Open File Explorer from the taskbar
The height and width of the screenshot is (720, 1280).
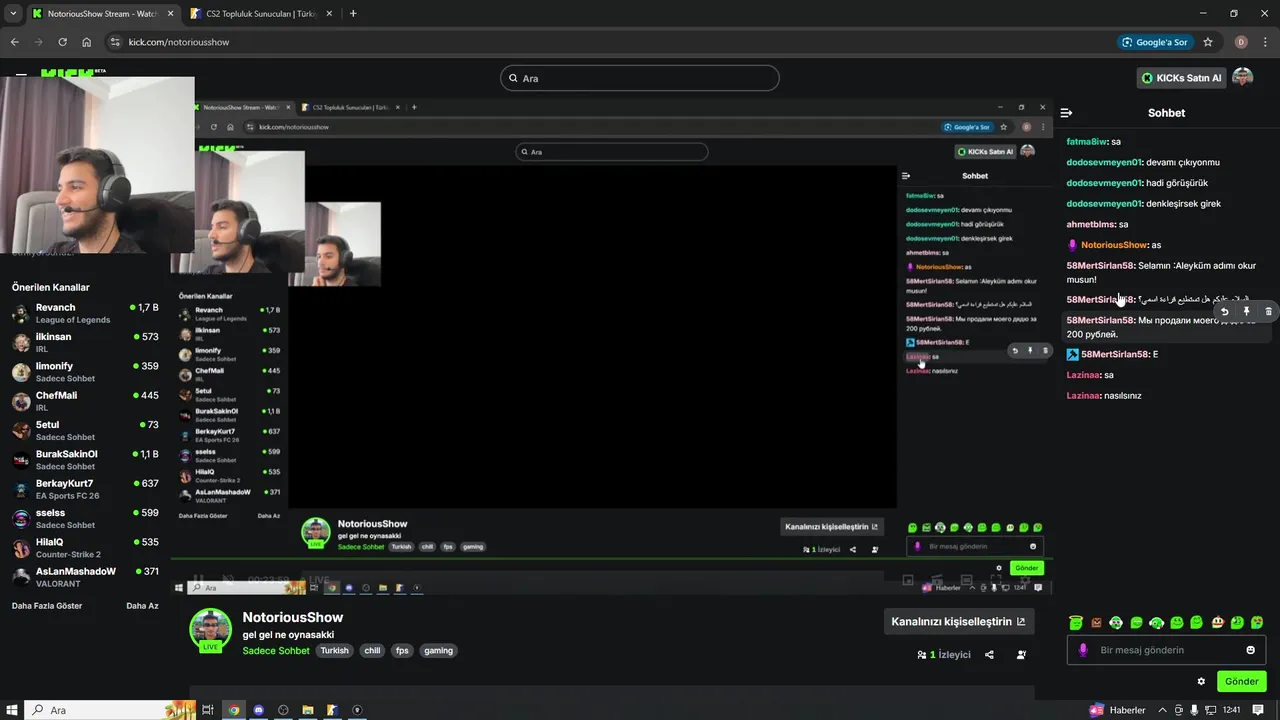[x=308, y=710]
